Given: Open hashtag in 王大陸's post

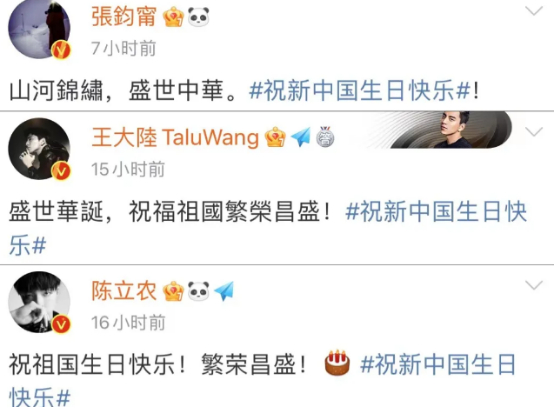Looking at the screenshot, I should click(269, 228).
